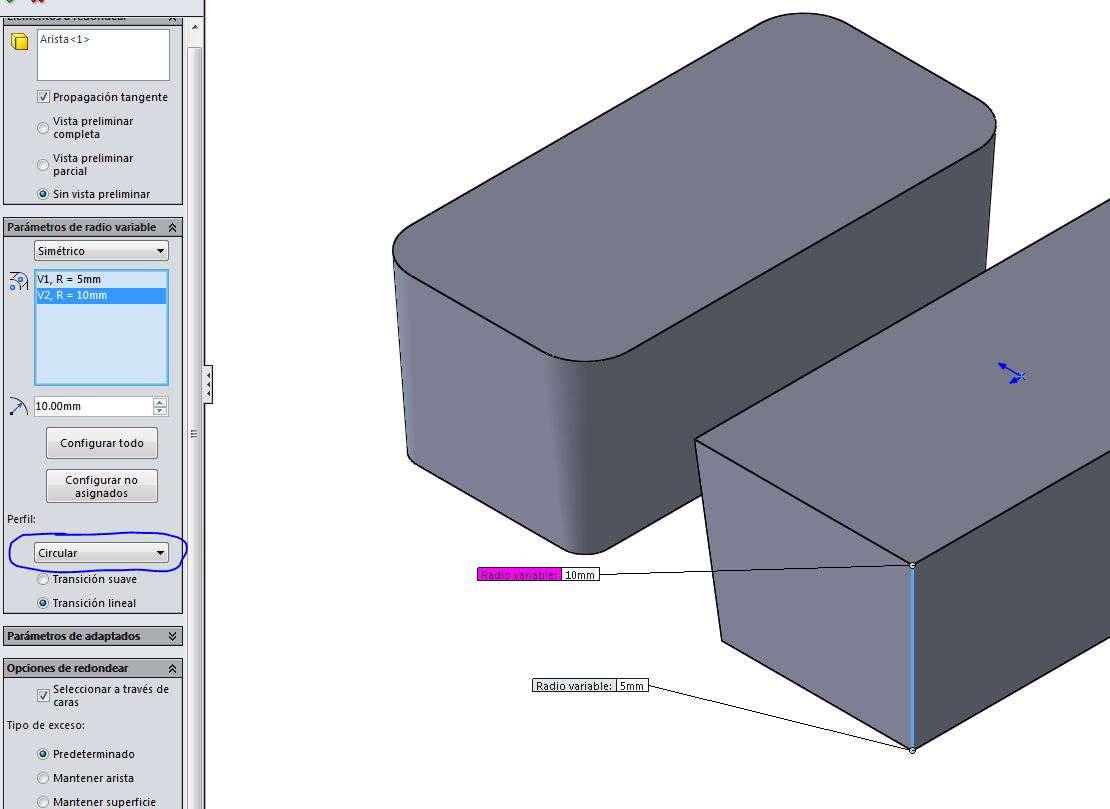Toggle the Propagación tangente checkbox
The height and width of the screenshot is (809, 1110).
[44, 97]
